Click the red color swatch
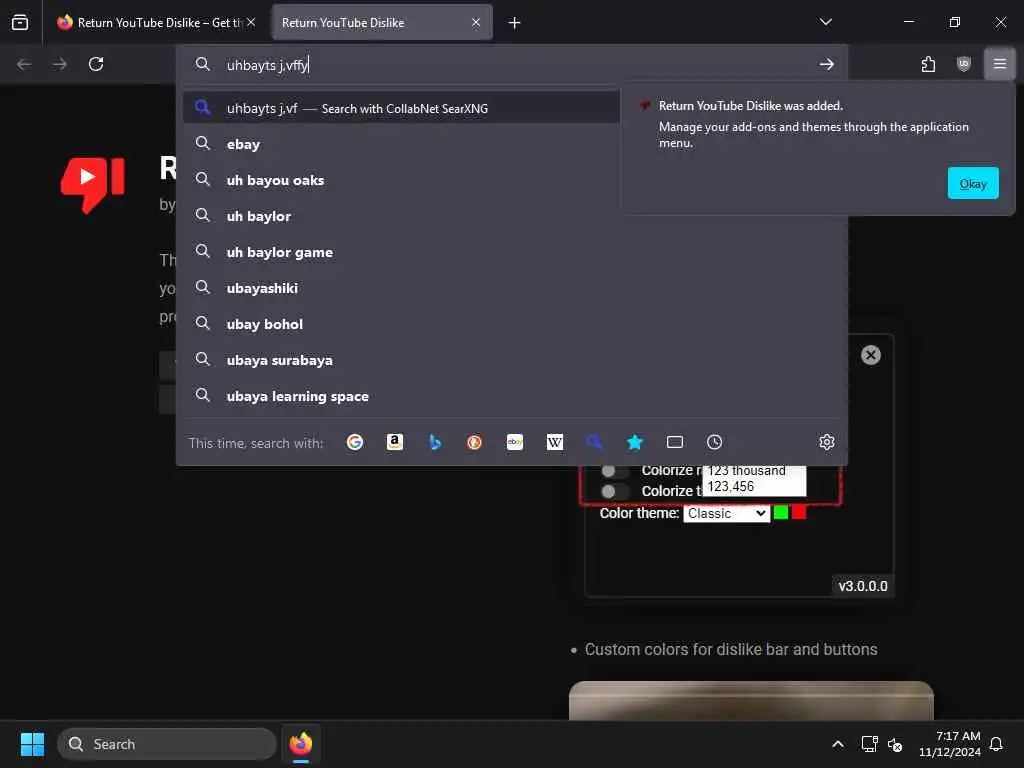The height and width of the screenshot is (768, 1024). coord(799,513)
